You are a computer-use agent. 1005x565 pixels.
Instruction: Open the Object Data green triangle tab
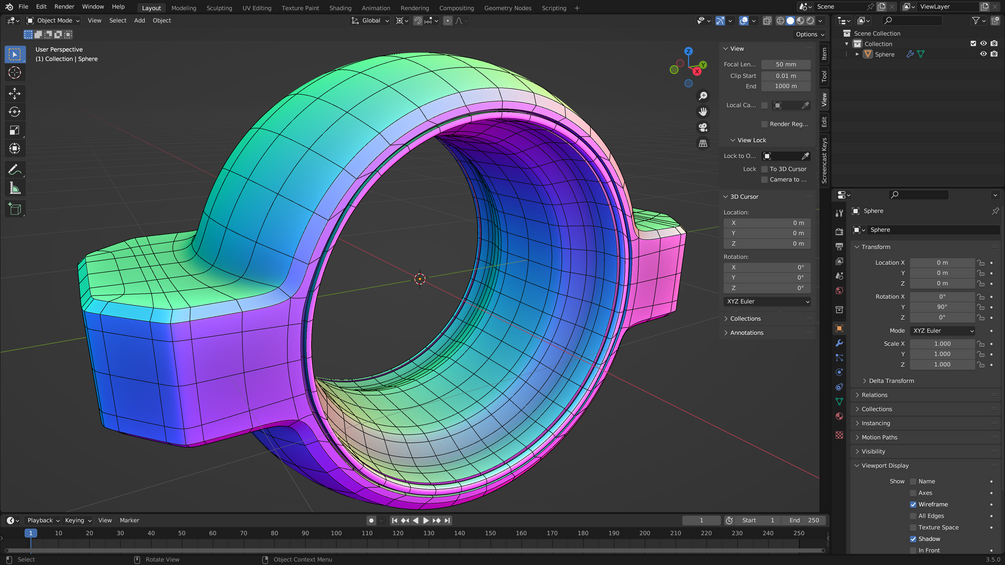click(839, 402)
